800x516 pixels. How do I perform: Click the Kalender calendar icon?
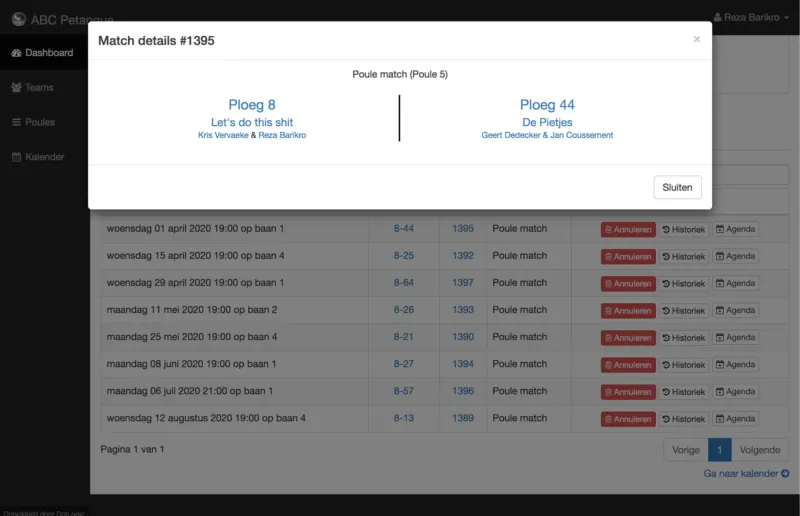click(16, 157)
